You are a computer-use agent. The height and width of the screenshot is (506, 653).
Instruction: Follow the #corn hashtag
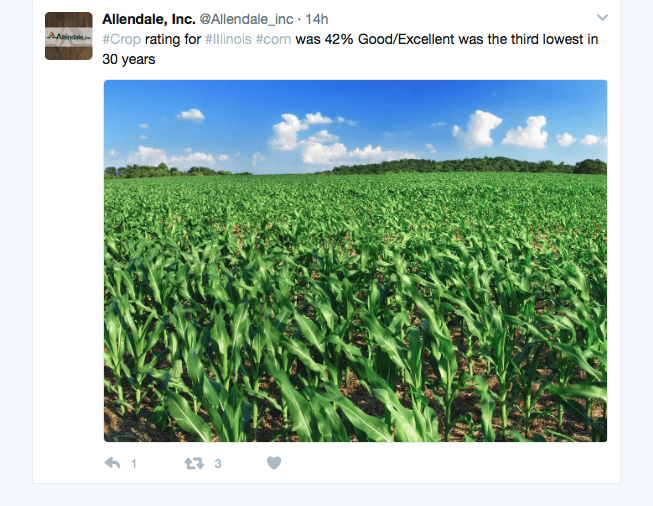coord(273,40)
